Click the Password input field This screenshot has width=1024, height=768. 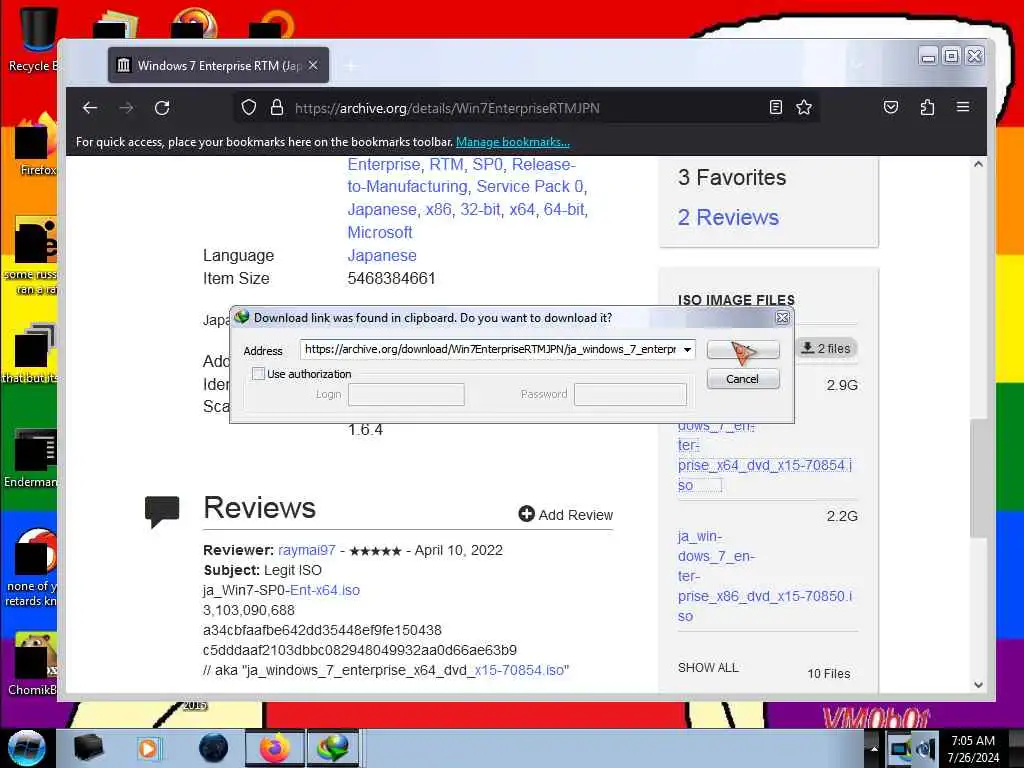[630, 394]
